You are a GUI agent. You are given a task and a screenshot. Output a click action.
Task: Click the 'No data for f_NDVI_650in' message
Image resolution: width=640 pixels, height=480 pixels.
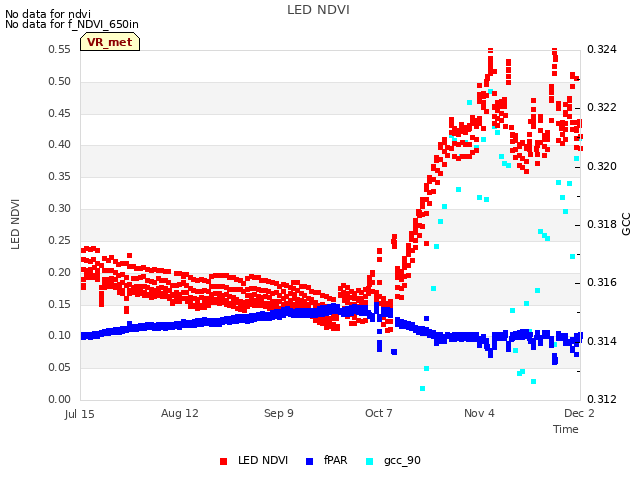tap(72, 24)
